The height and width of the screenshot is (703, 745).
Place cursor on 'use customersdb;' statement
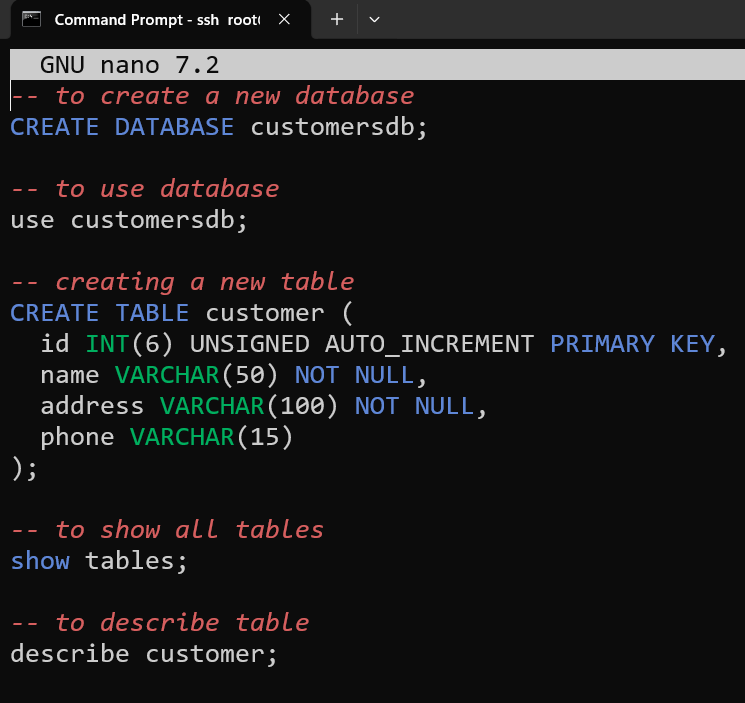tap(128, 220)
